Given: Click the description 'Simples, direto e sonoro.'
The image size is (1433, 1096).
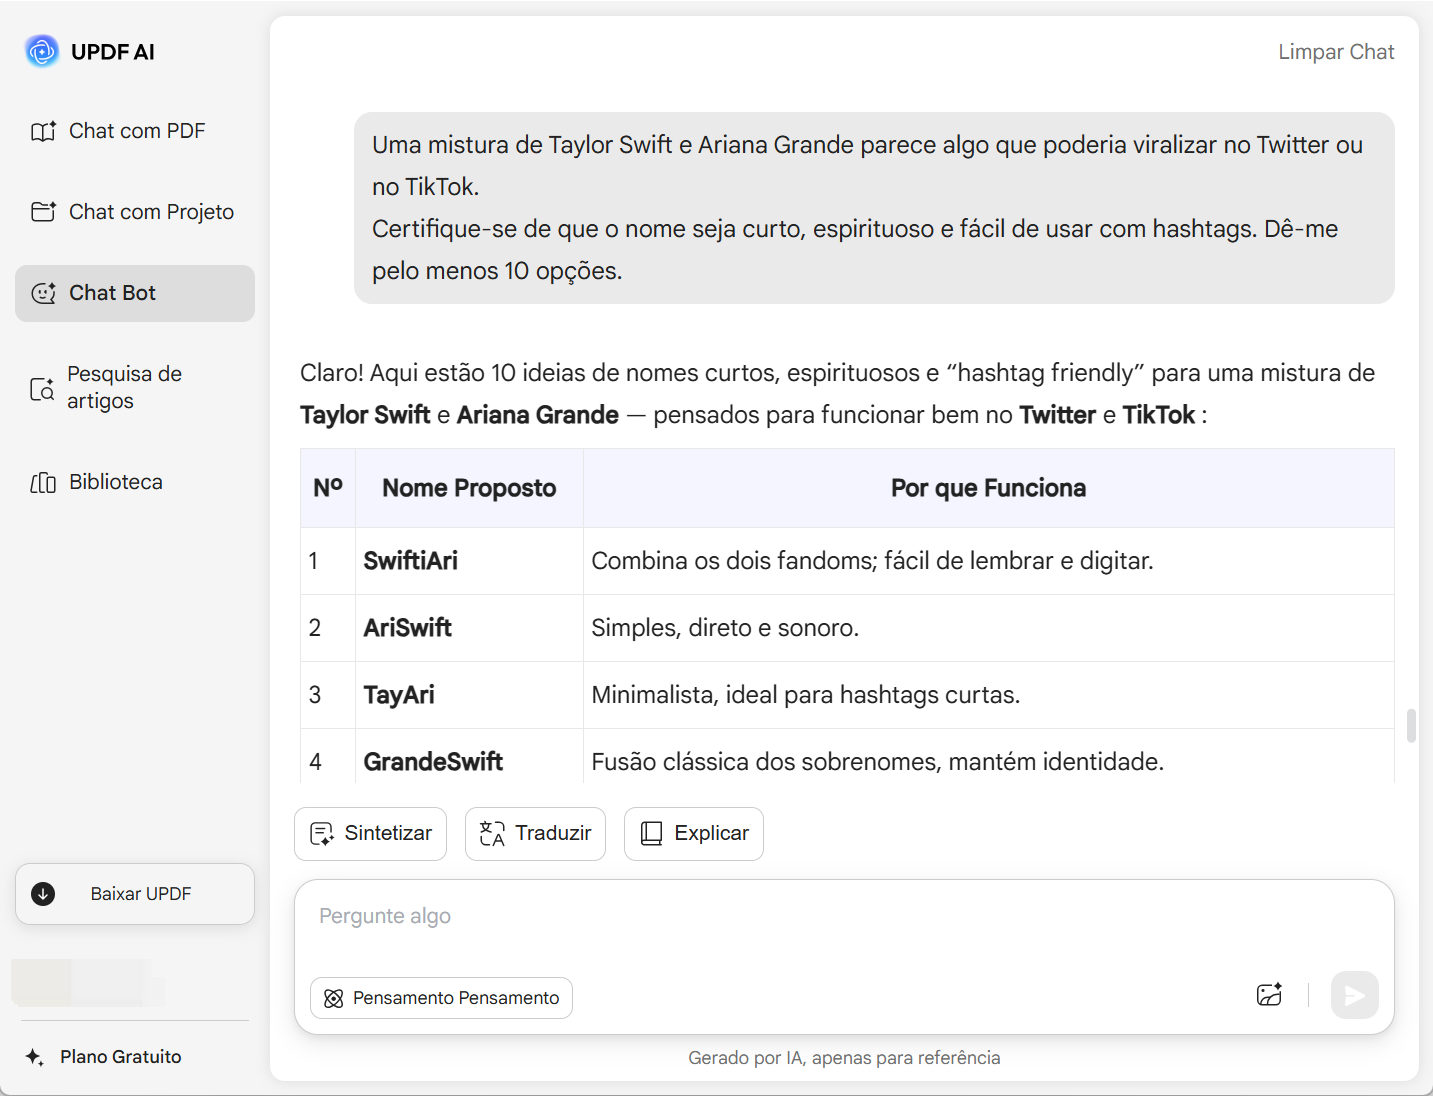Looking at the screenshot, I should [725, 628].
